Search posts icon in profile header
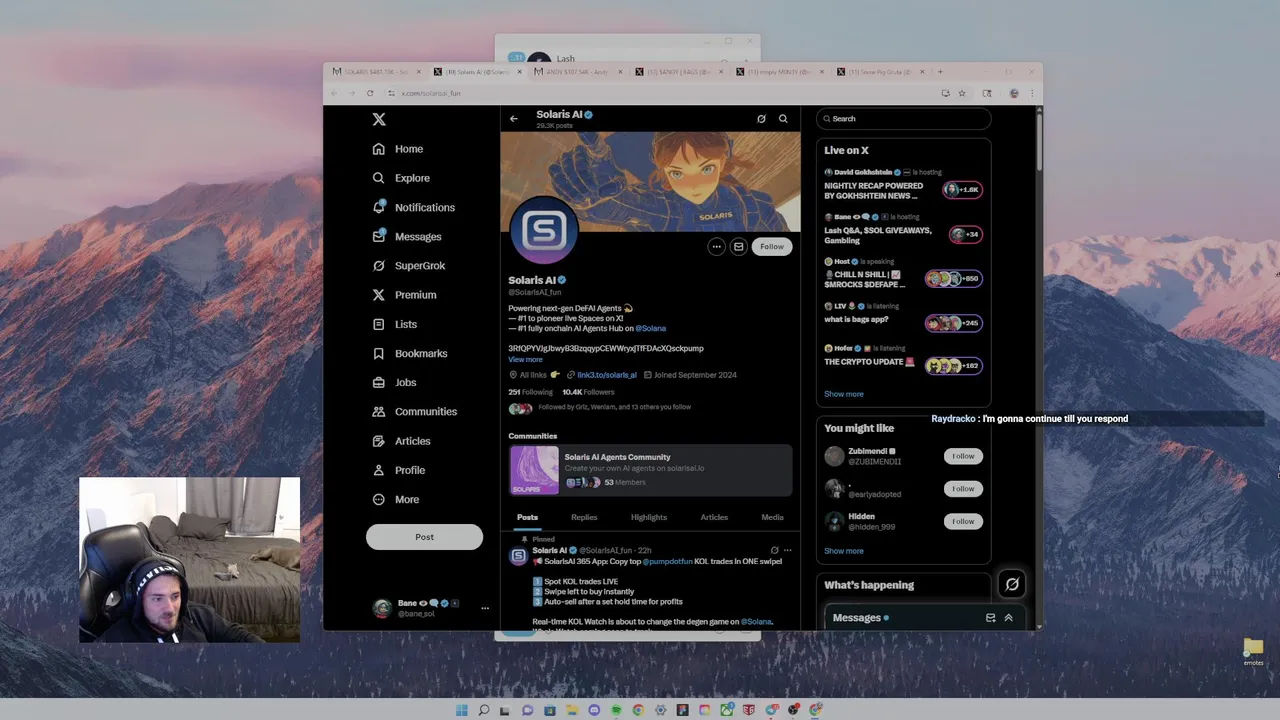 783,119
